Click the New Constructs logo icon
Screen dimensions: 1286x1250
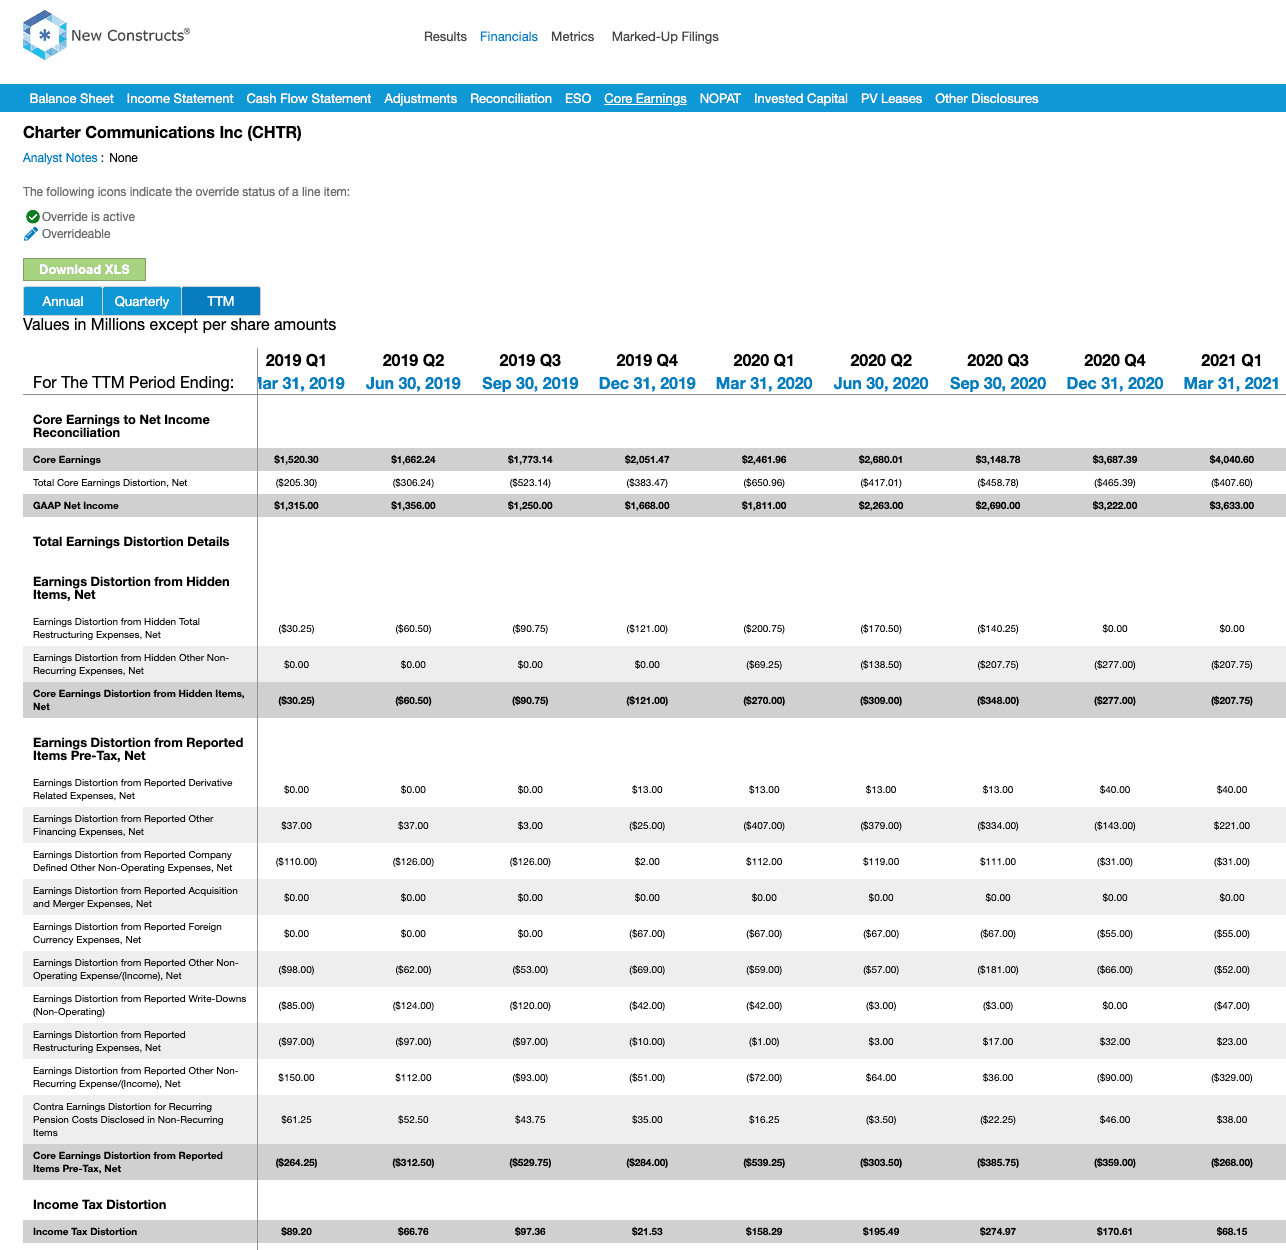tap(44, 35)
